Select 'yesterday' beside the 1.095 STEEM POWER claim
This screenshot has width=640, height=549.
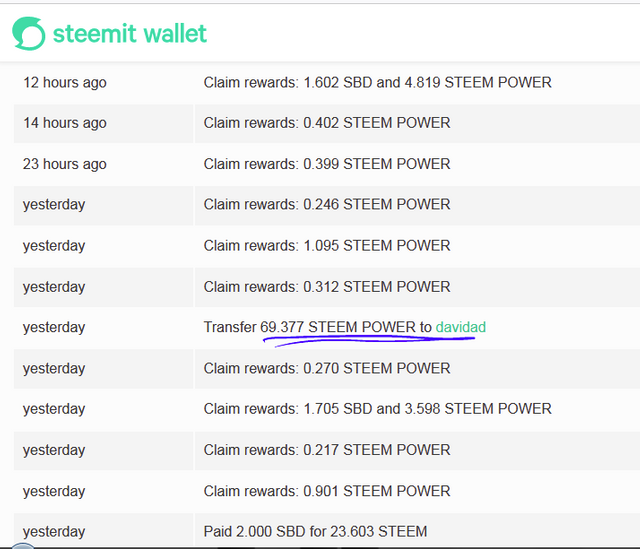pyautogui.click(x=54, y=246)
